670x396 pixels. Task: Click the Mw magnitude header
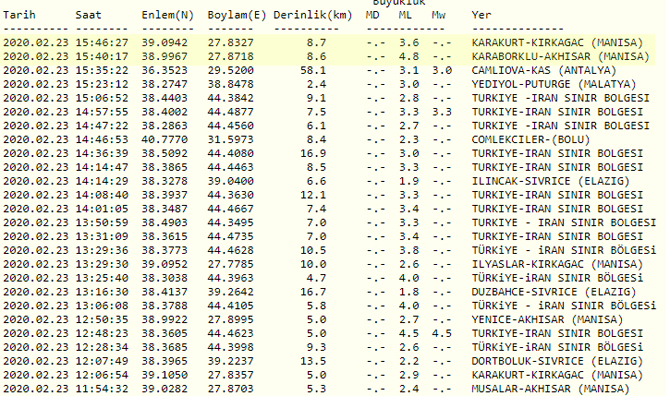(438, 15)
